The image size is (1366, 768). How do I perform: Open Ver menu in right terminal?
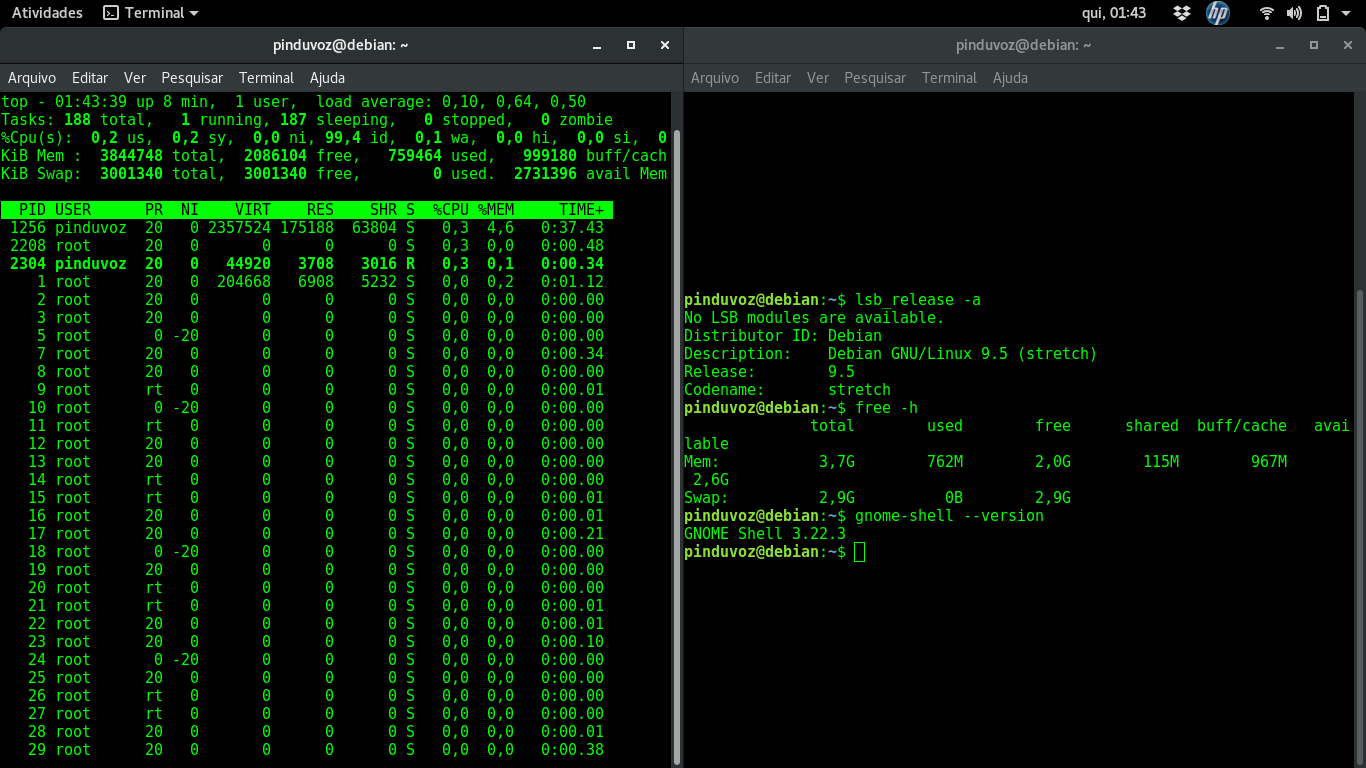click(x=818, y=77)
